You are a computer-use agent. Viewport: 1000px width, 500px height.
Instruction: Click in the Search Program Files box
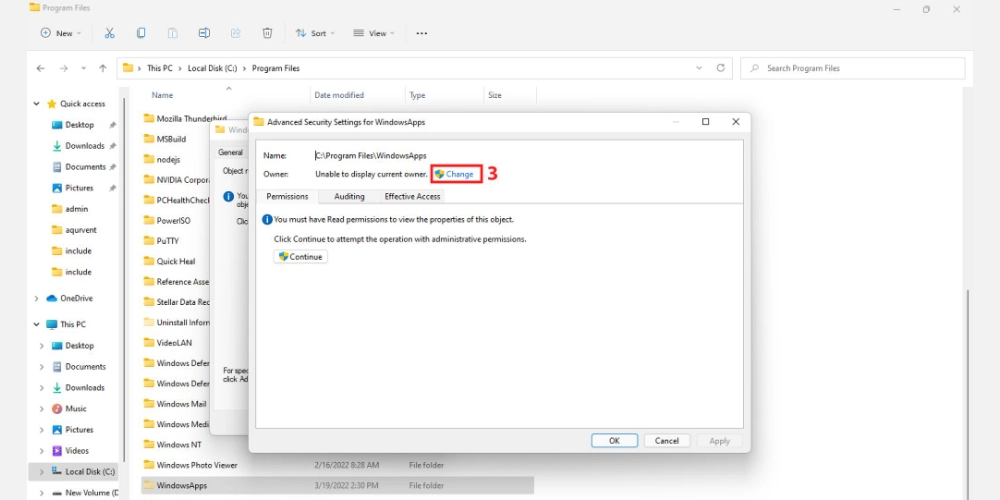click(x=853, y=68)
